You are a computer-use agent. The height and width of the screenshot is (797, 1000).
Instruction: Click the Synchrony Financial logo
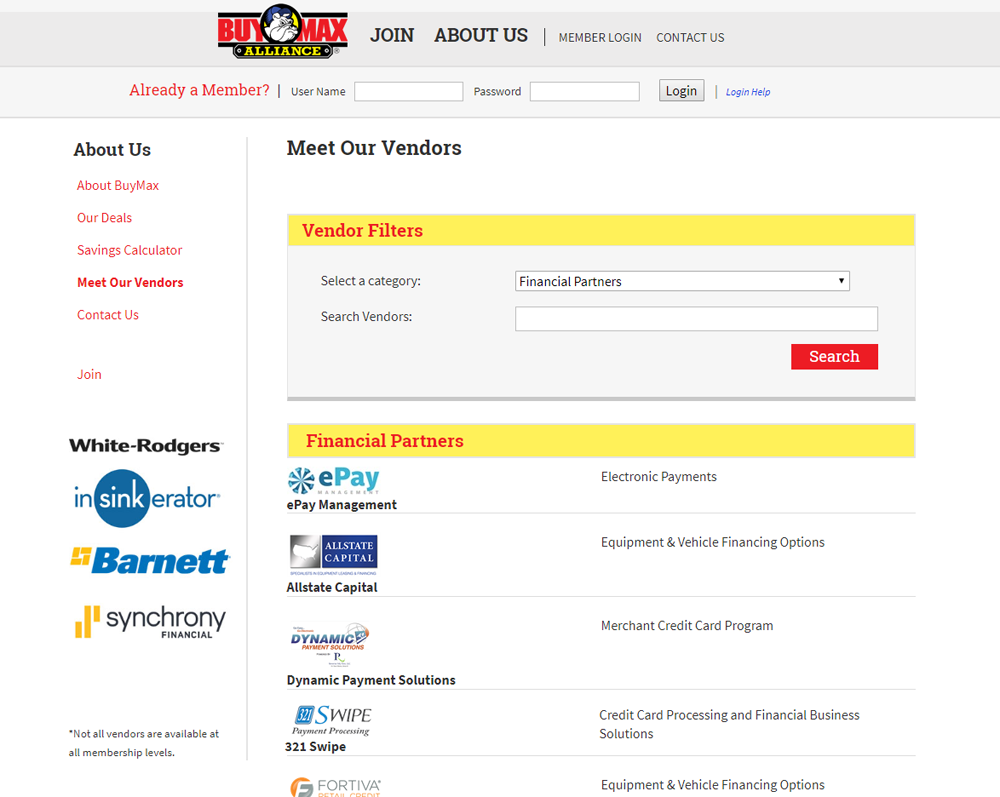[149, 621]
